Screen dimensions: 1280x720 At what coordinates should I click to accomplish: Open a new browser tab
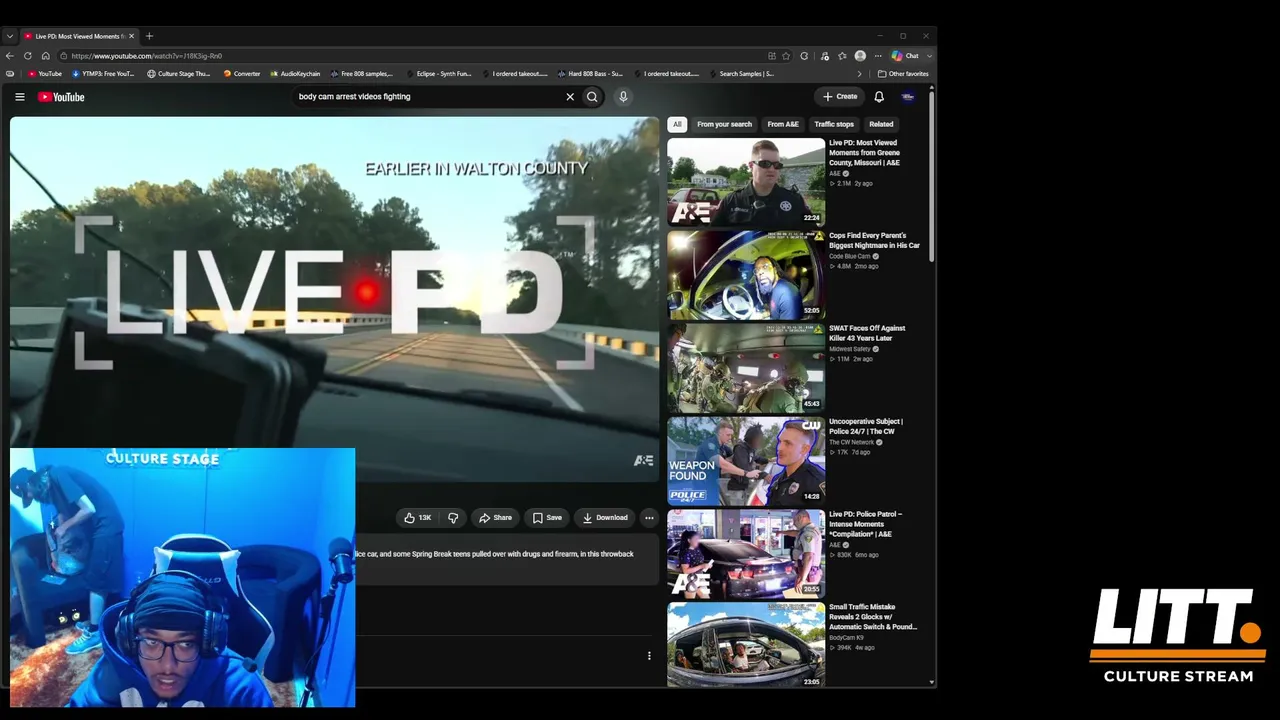tap(149, 36)
